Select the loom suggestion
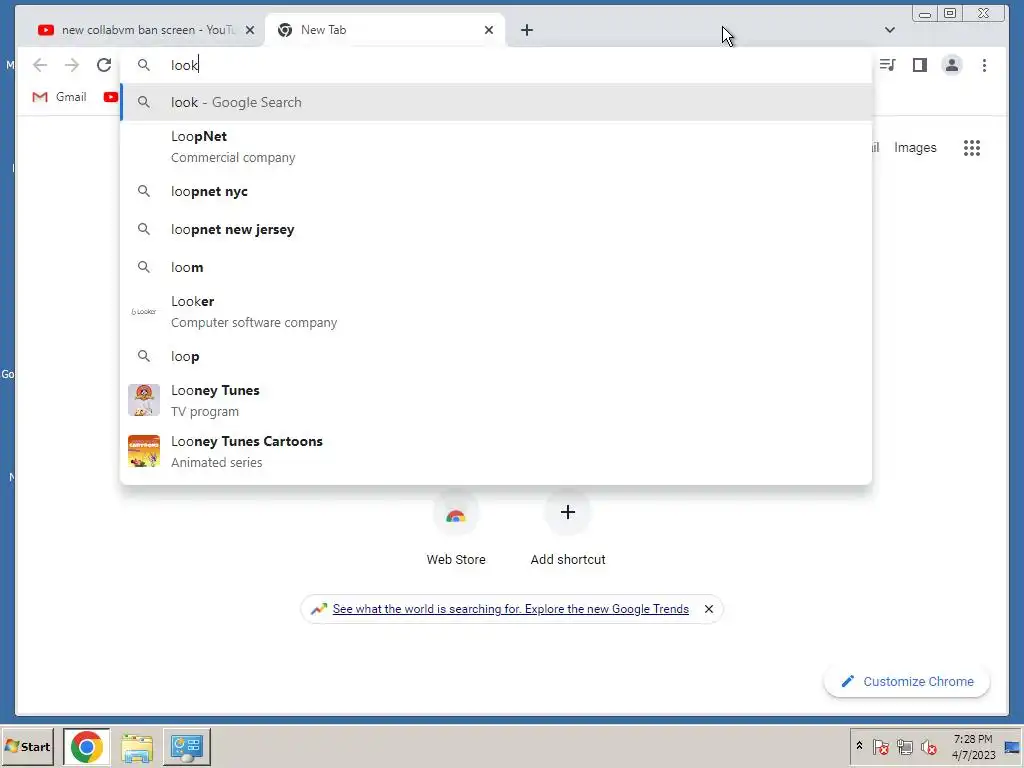The width and height of the screenshot is (1024, 768). [x=496, y=267]
